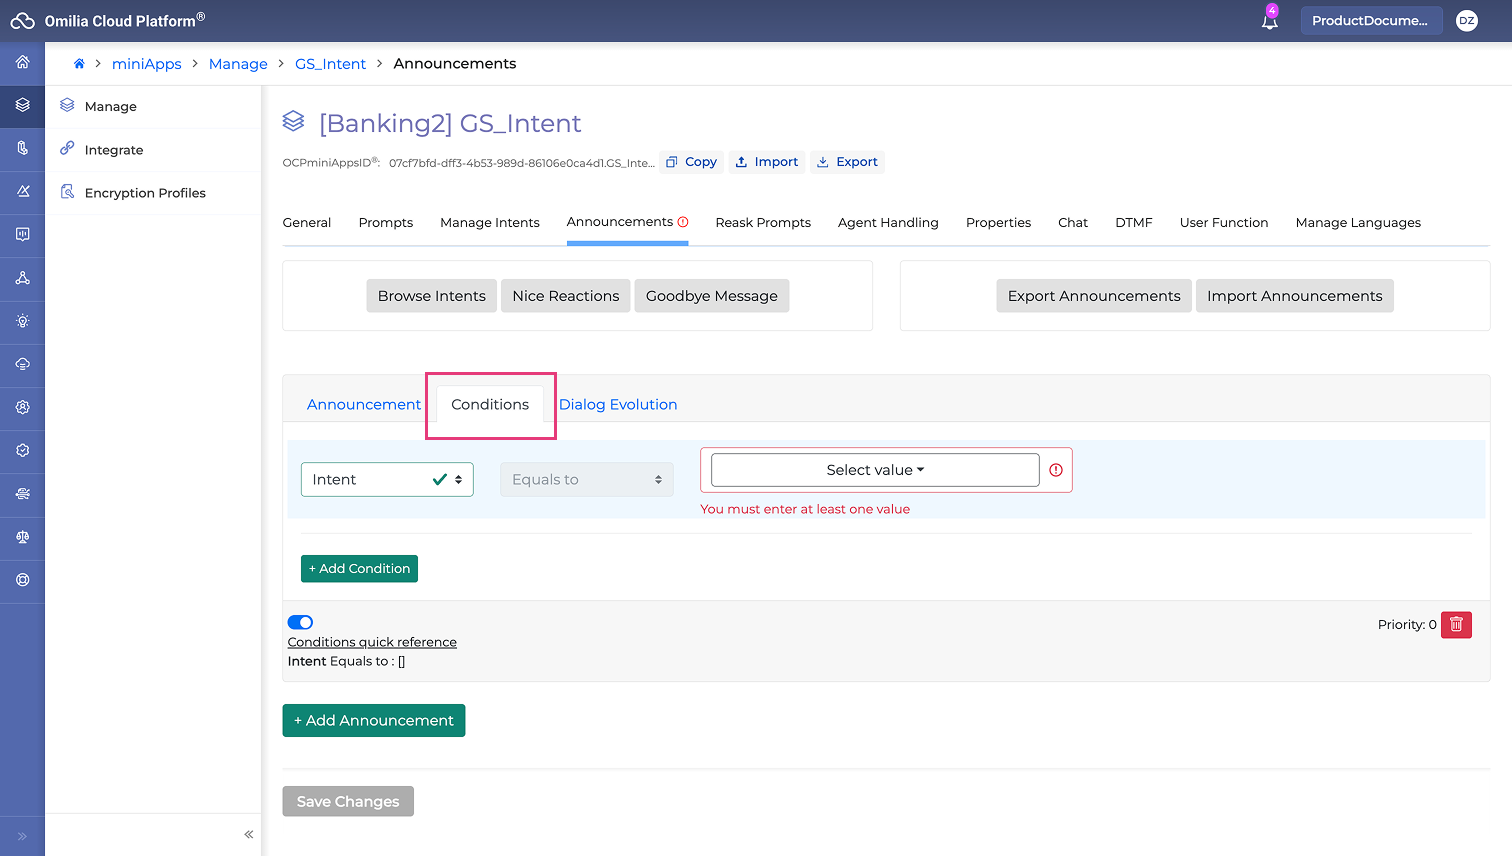Open the home icon in sidebar
Viewport: 1512px width, 856px height.
pyautogui.click(x=22, y=62)
